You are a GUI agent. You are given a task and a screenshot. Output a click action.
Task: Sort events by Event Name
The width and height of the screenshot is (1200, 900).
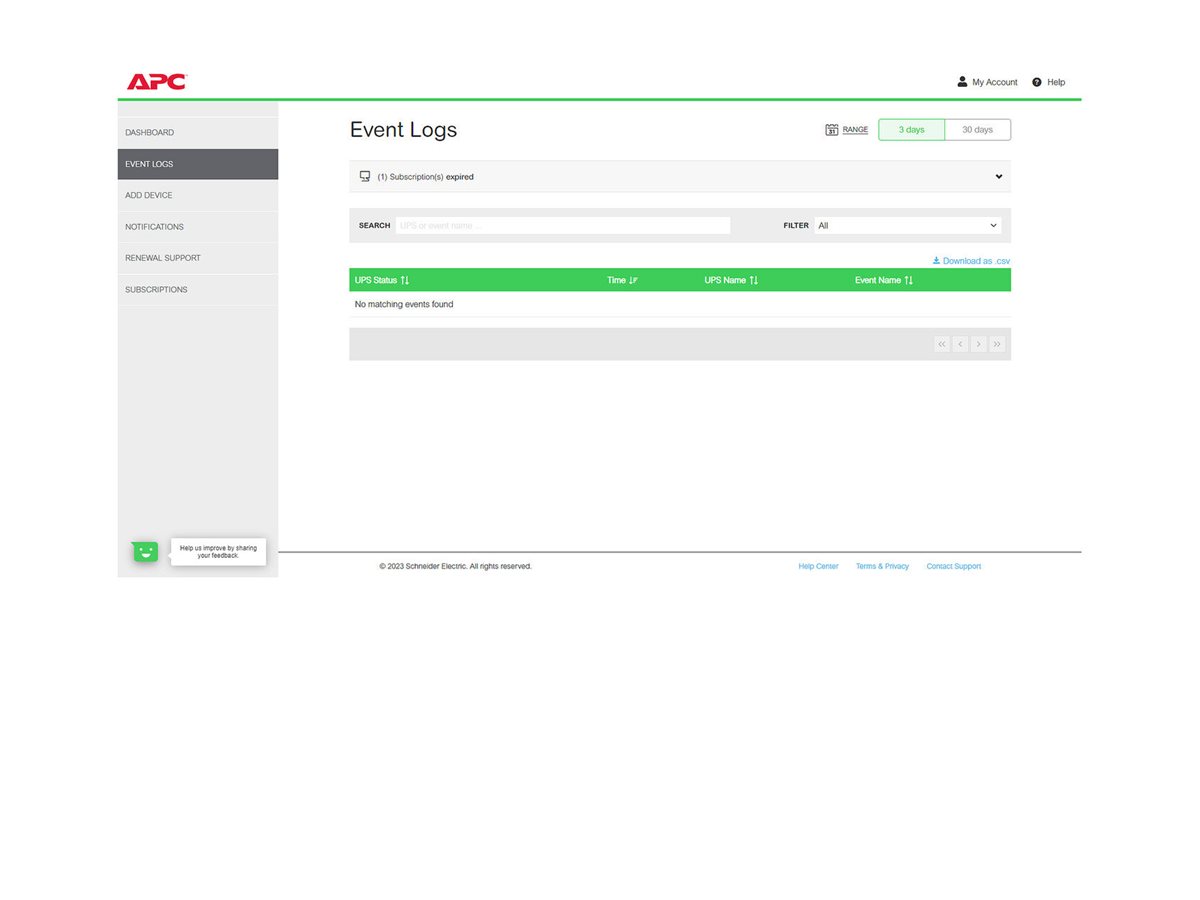(883, 280)
